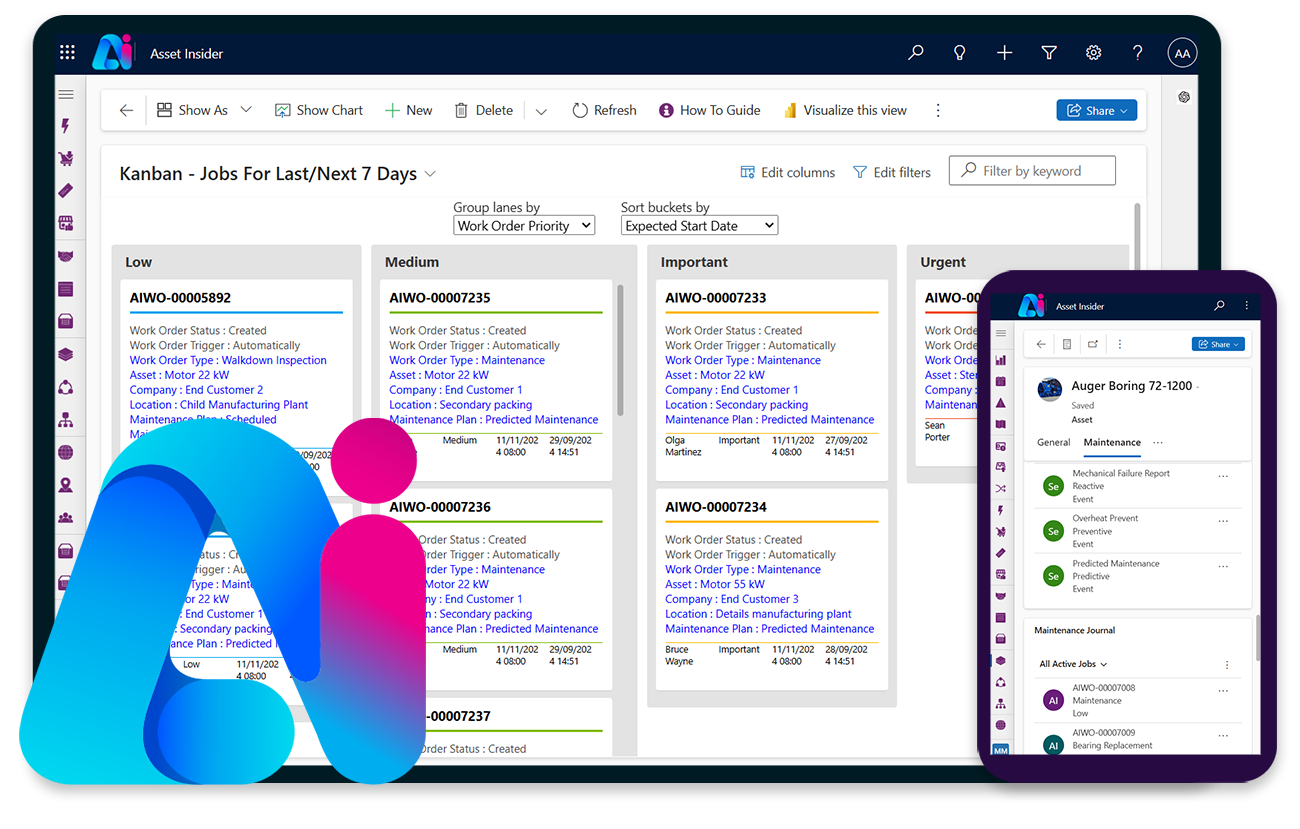
Task: Open card AIWO-00007233 title
Action: tap(716, 298)
